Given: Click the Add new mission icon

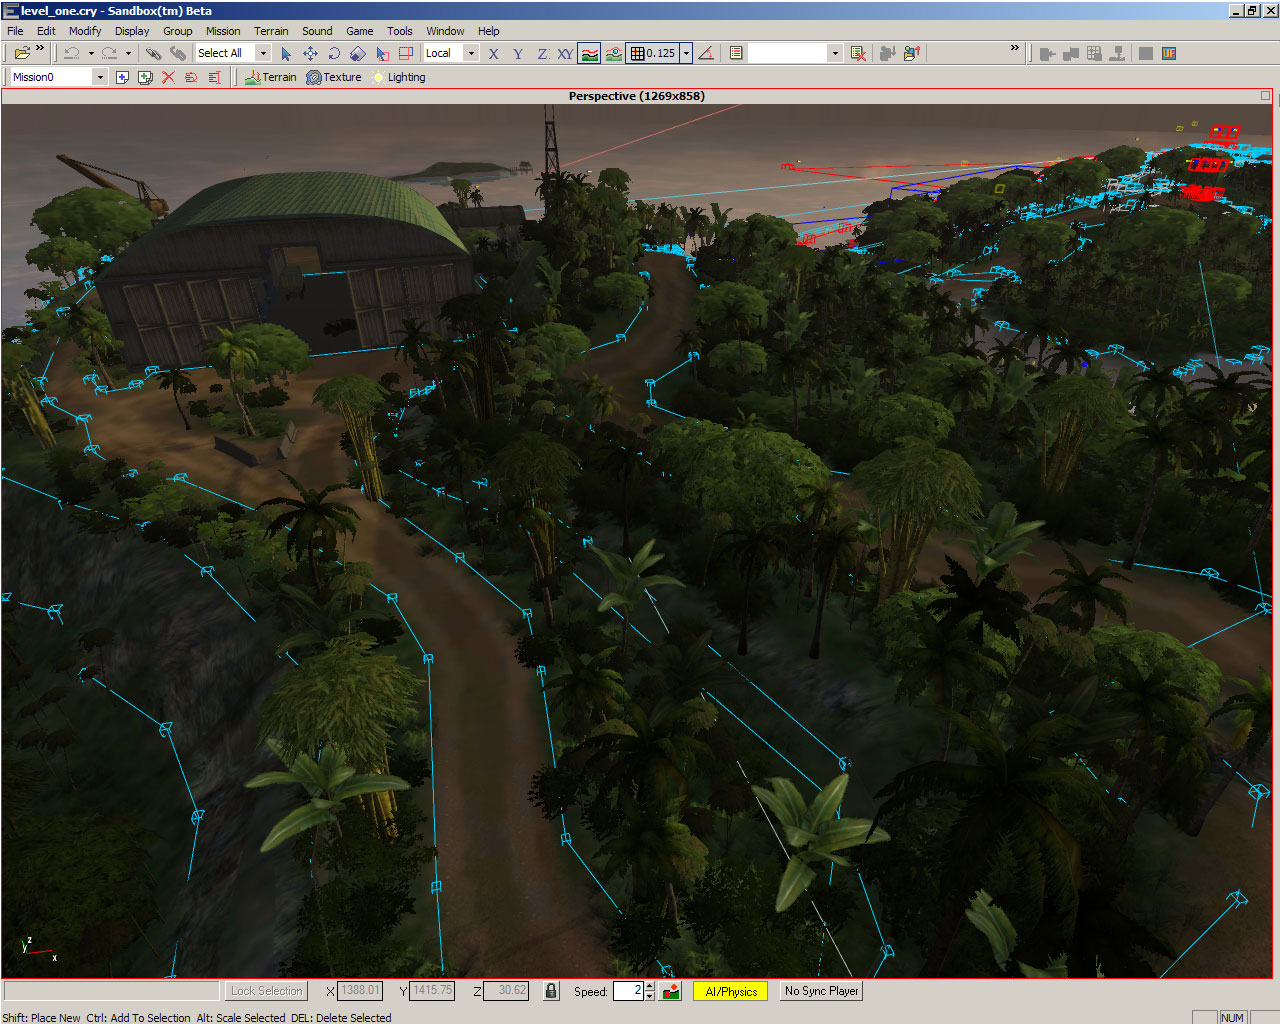Looking at the screenshot, I should point(122,77).
